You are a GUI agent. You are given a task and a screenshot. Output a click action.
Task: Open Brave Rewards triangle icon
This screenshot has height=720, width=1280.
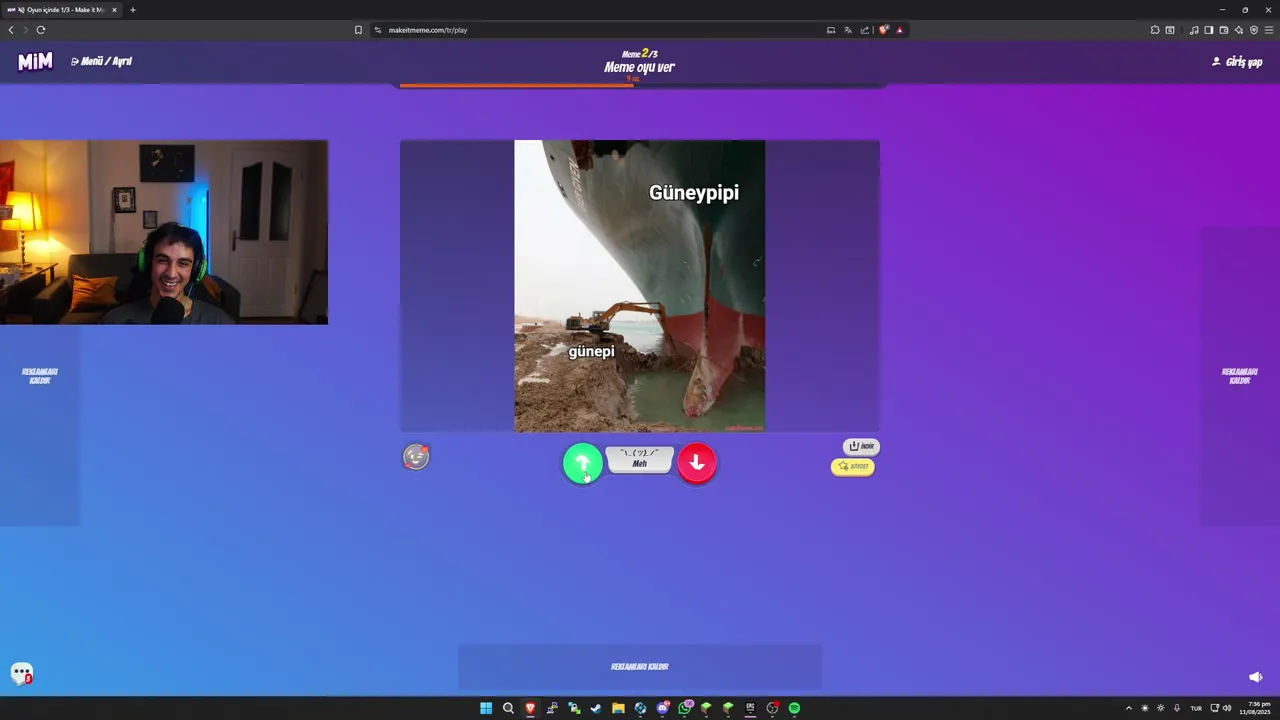pyautogui.click(x=899, y=30)
